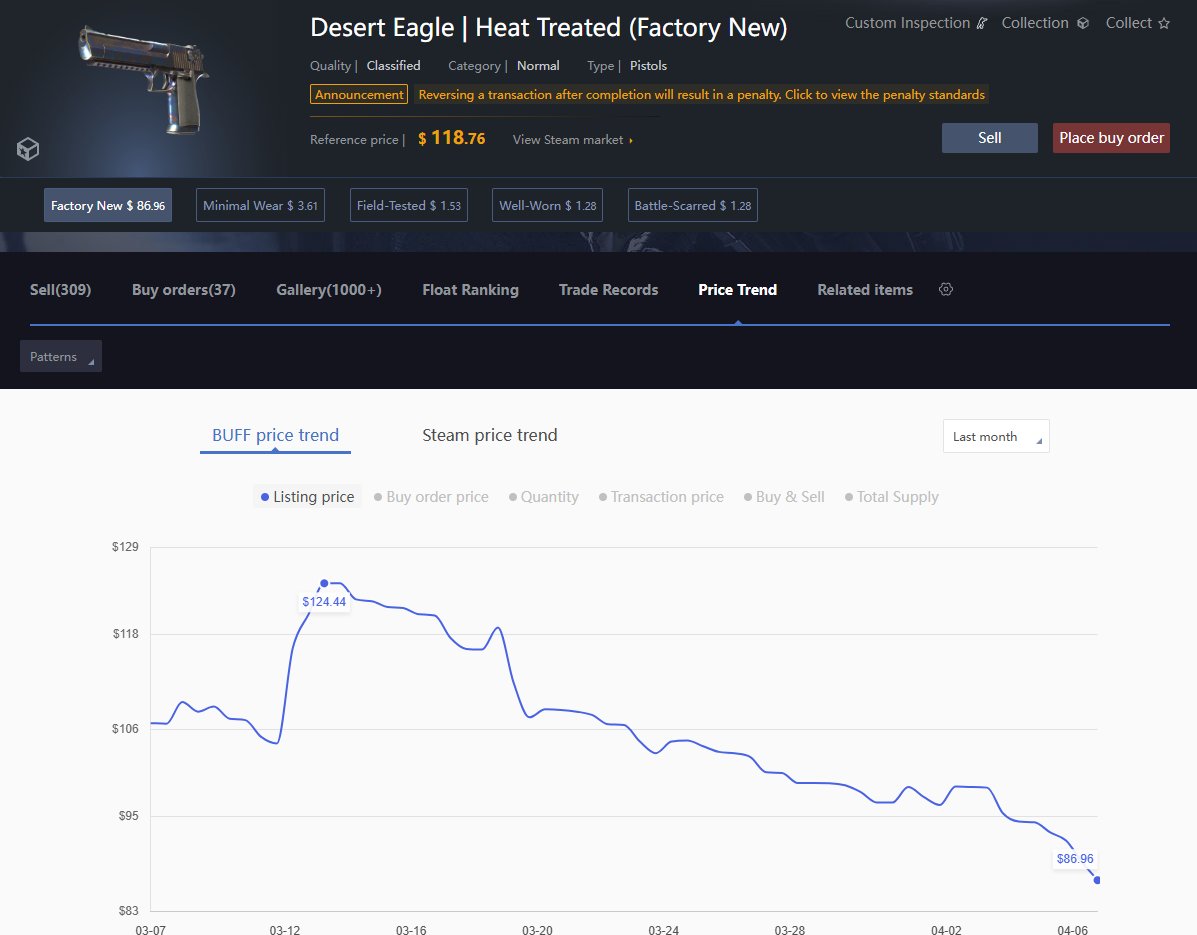Click the Collection text link
The image size is (1197, 935).
pyautogui.click(x=1034, y=23)
